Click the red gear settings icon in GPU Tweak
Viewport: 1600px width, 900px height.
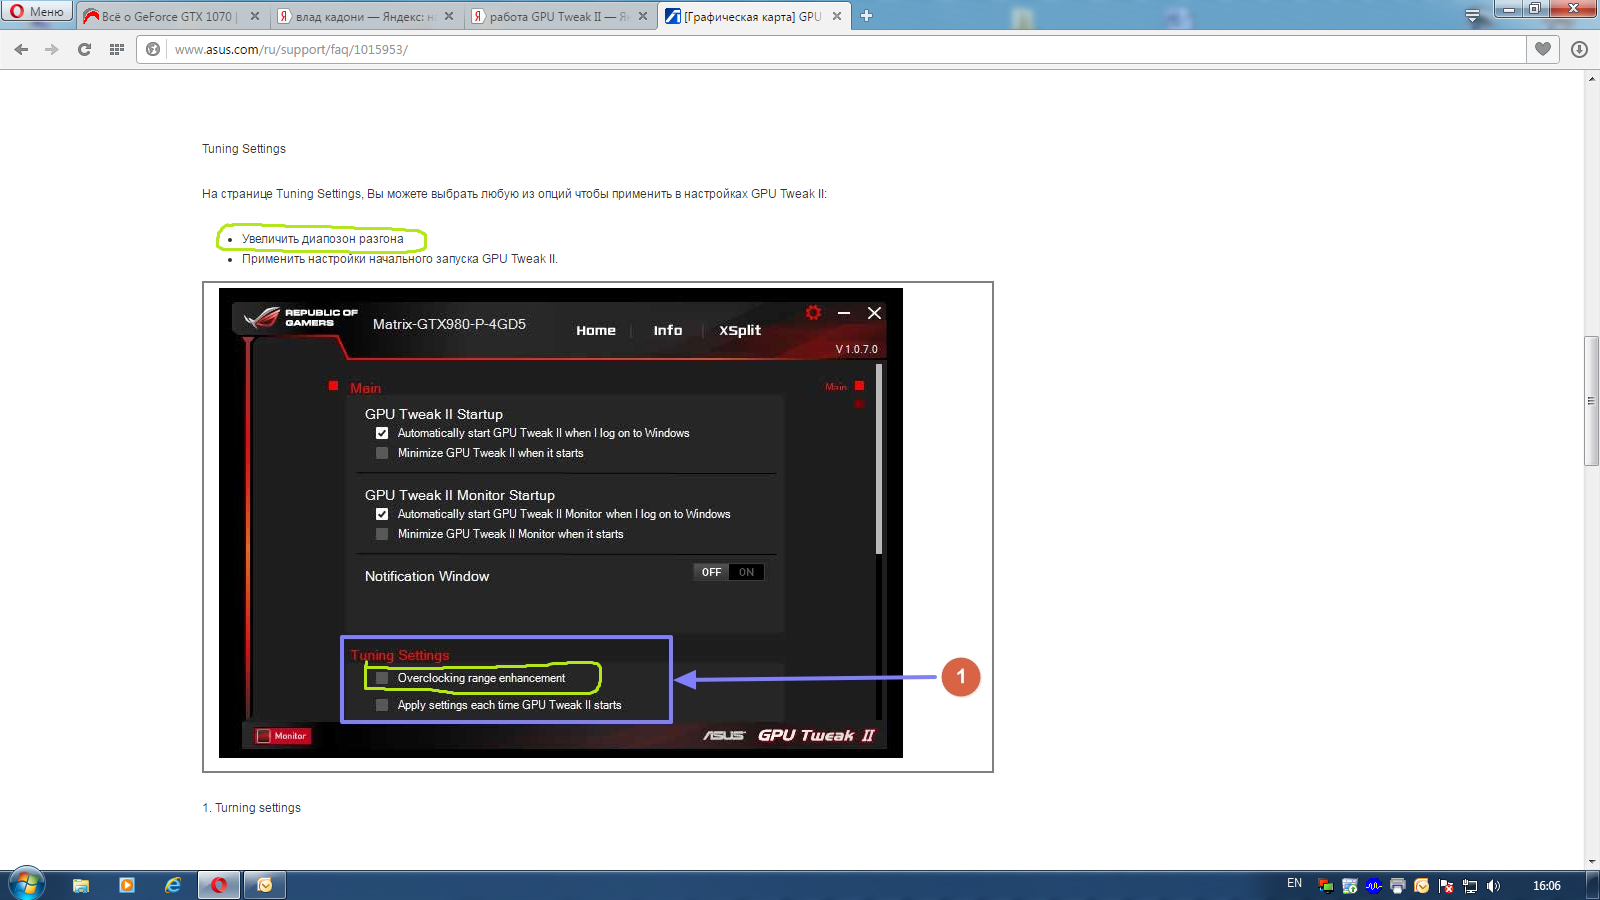[x=813, y=313]
